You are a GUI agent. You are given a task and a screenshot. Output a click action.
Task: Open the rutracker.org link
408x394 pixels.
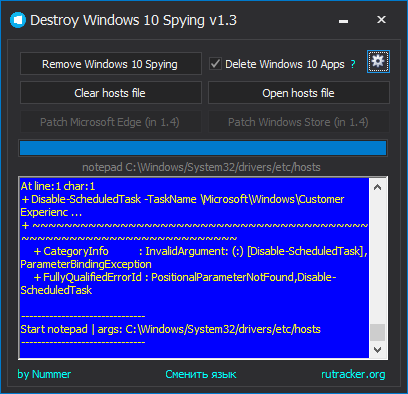pos(353,374)
